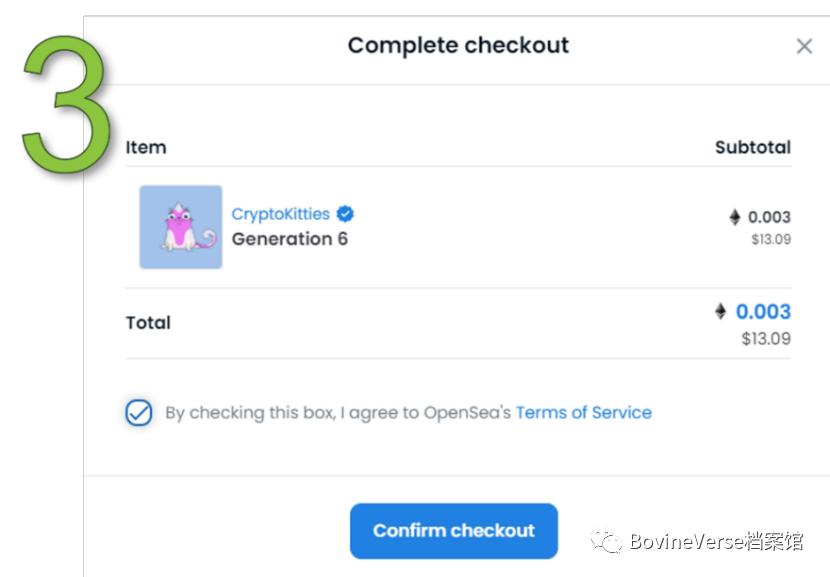
Task: Select the Generation 6 item name
Action: (289, 239)
